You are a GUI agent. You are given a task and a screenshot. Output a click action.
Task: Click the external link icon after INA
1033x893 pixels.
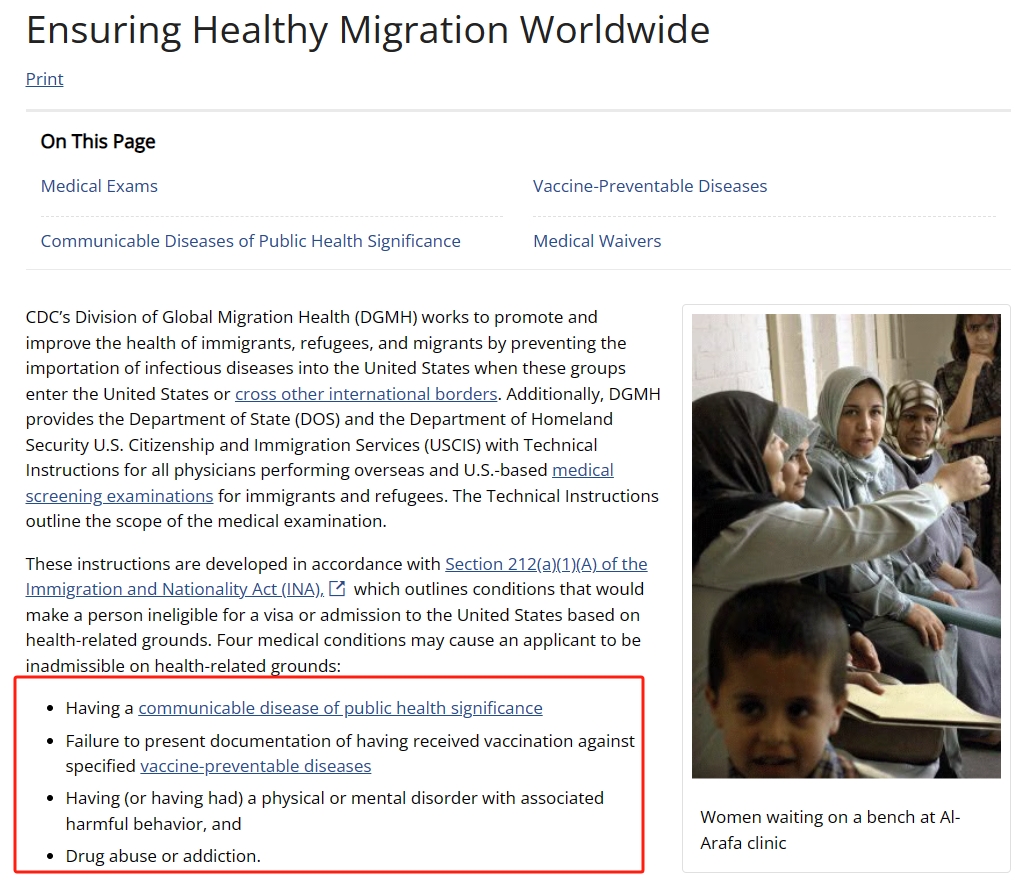tap(337, 589)
